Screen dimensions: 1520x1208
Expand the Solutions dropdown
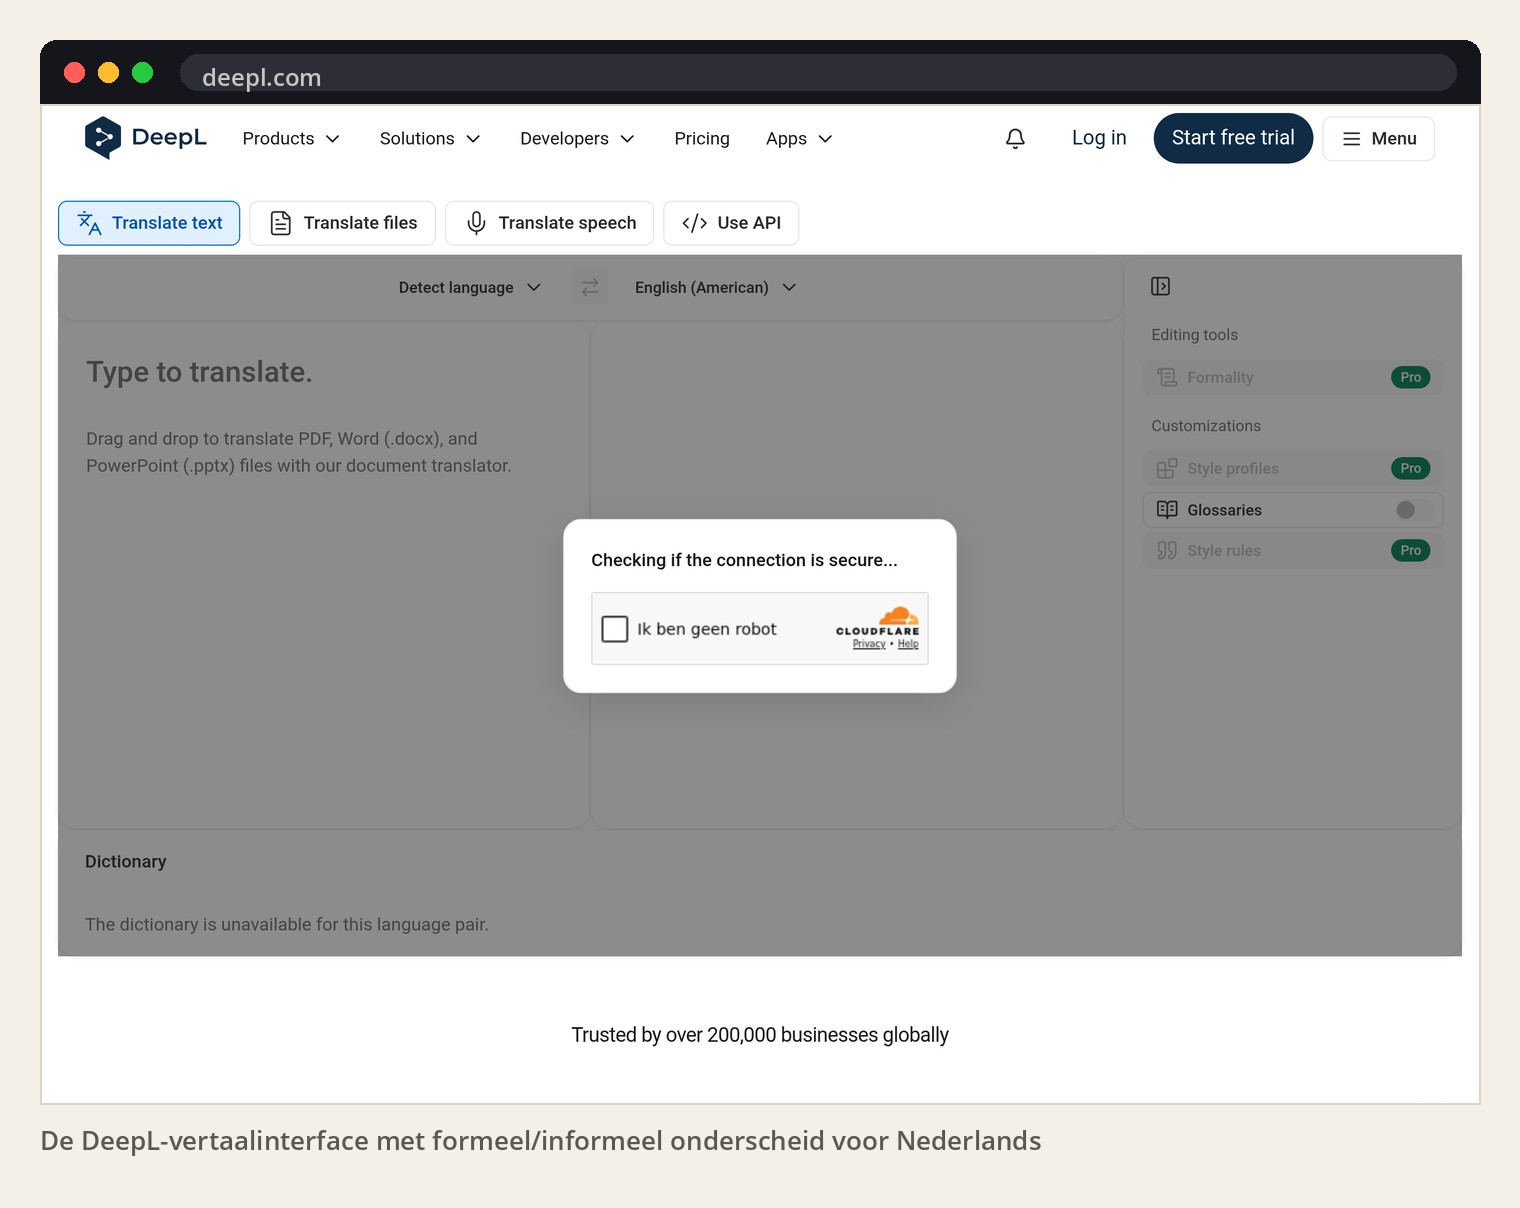(430, 139)
